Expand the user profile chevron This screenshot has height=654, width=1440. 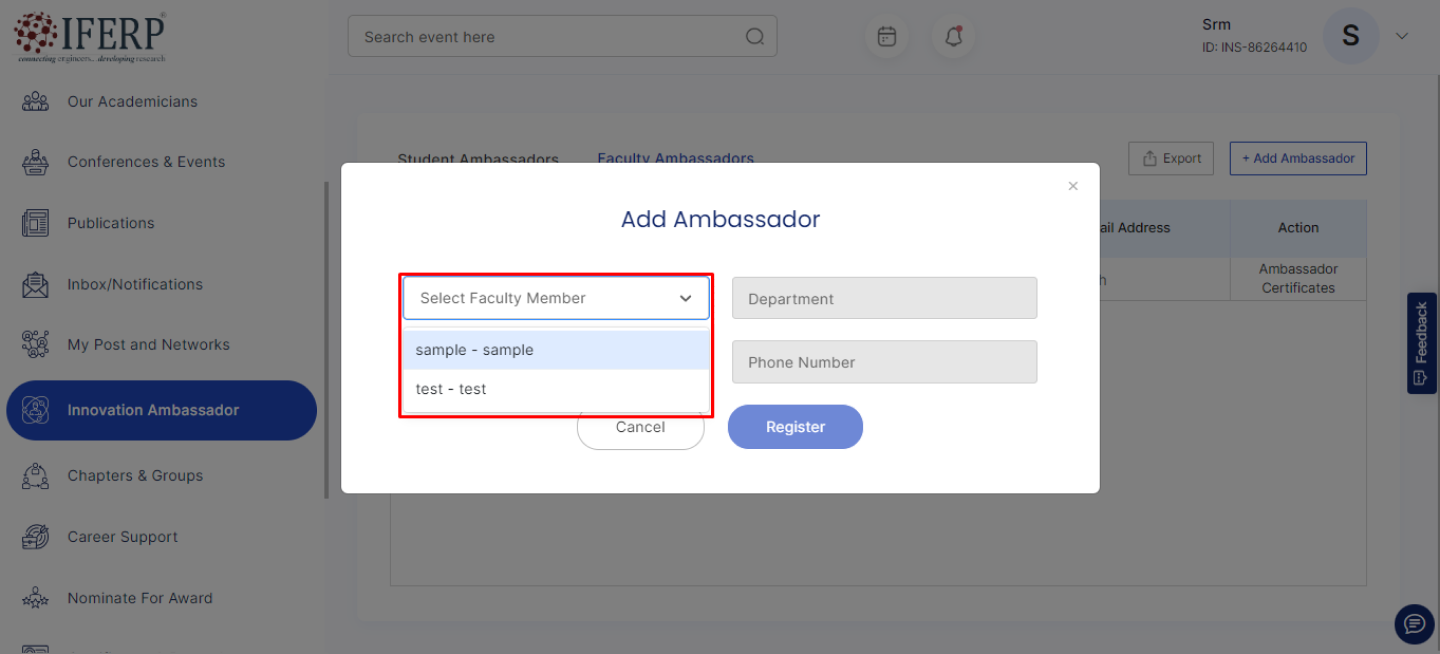(1402, 36)
